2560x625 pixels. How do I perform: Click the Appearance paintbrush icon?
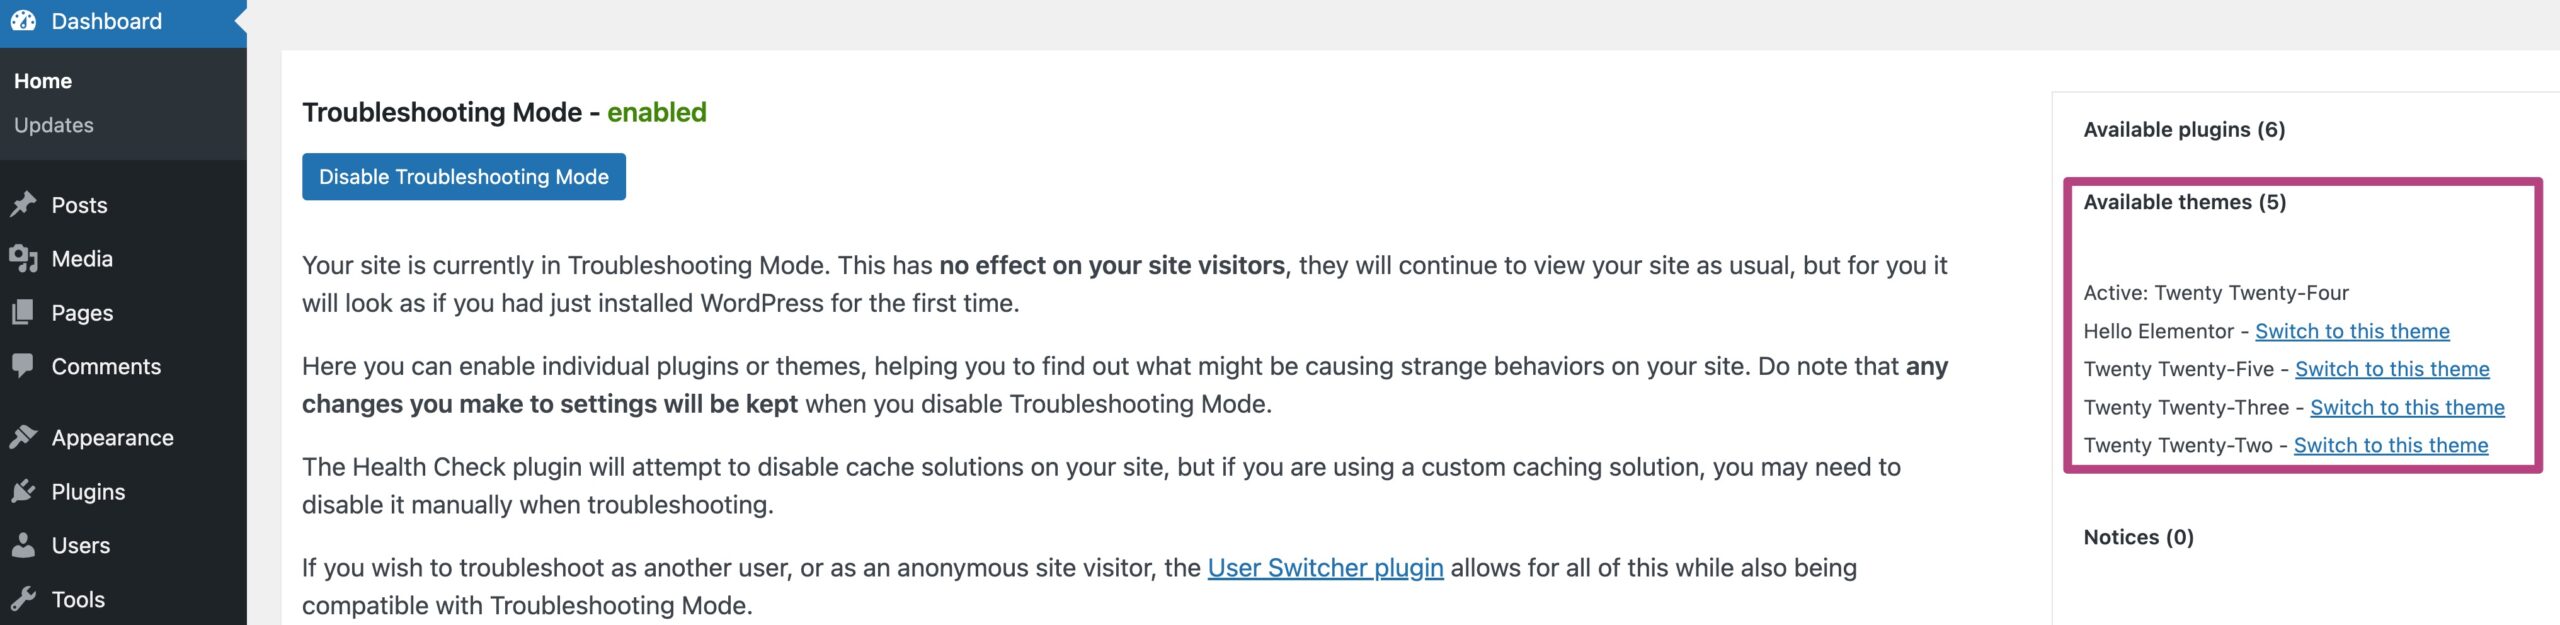coord(23,438)
